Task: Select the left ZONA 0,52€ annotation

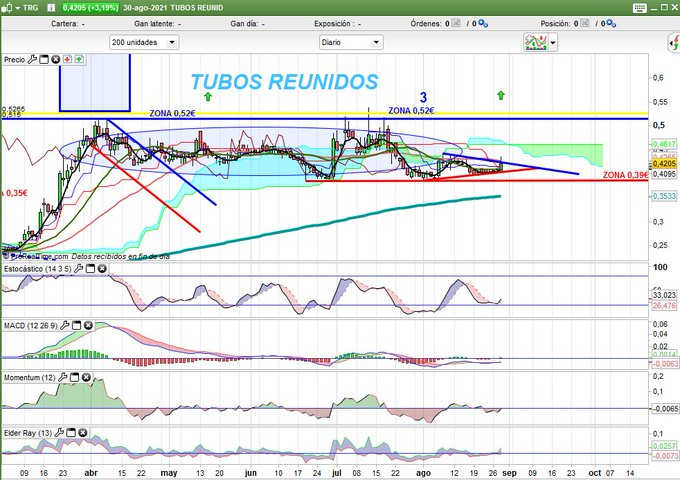Action: click(172, 113)
